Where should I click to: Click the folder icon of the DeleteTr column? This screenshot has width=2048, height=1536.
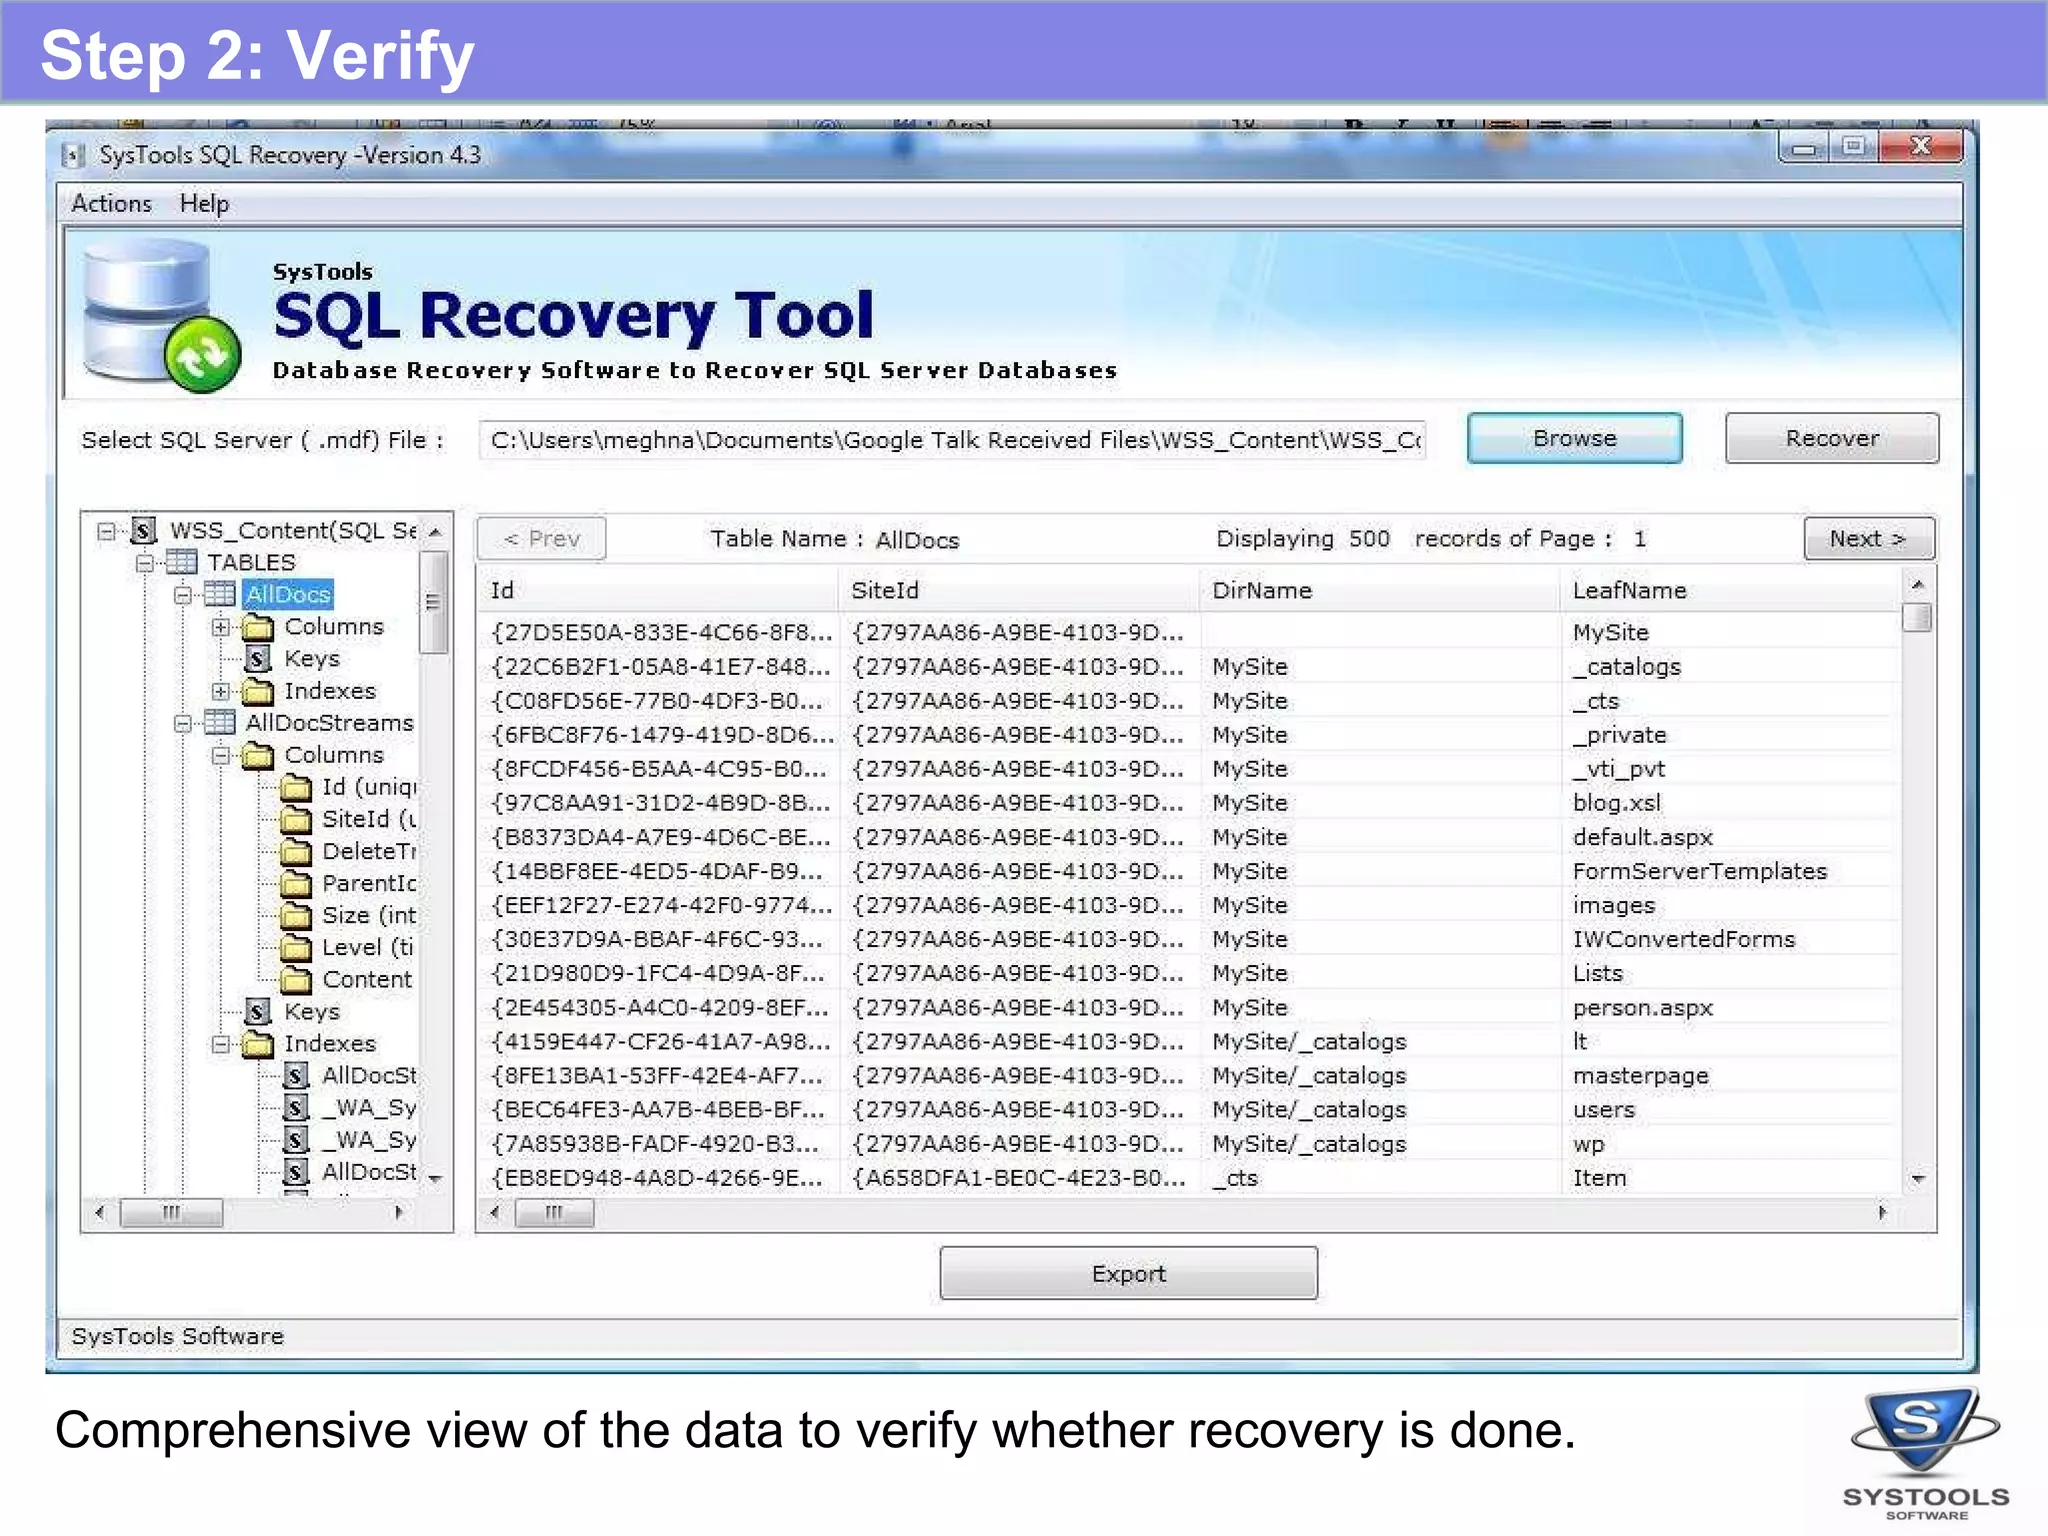296,852
